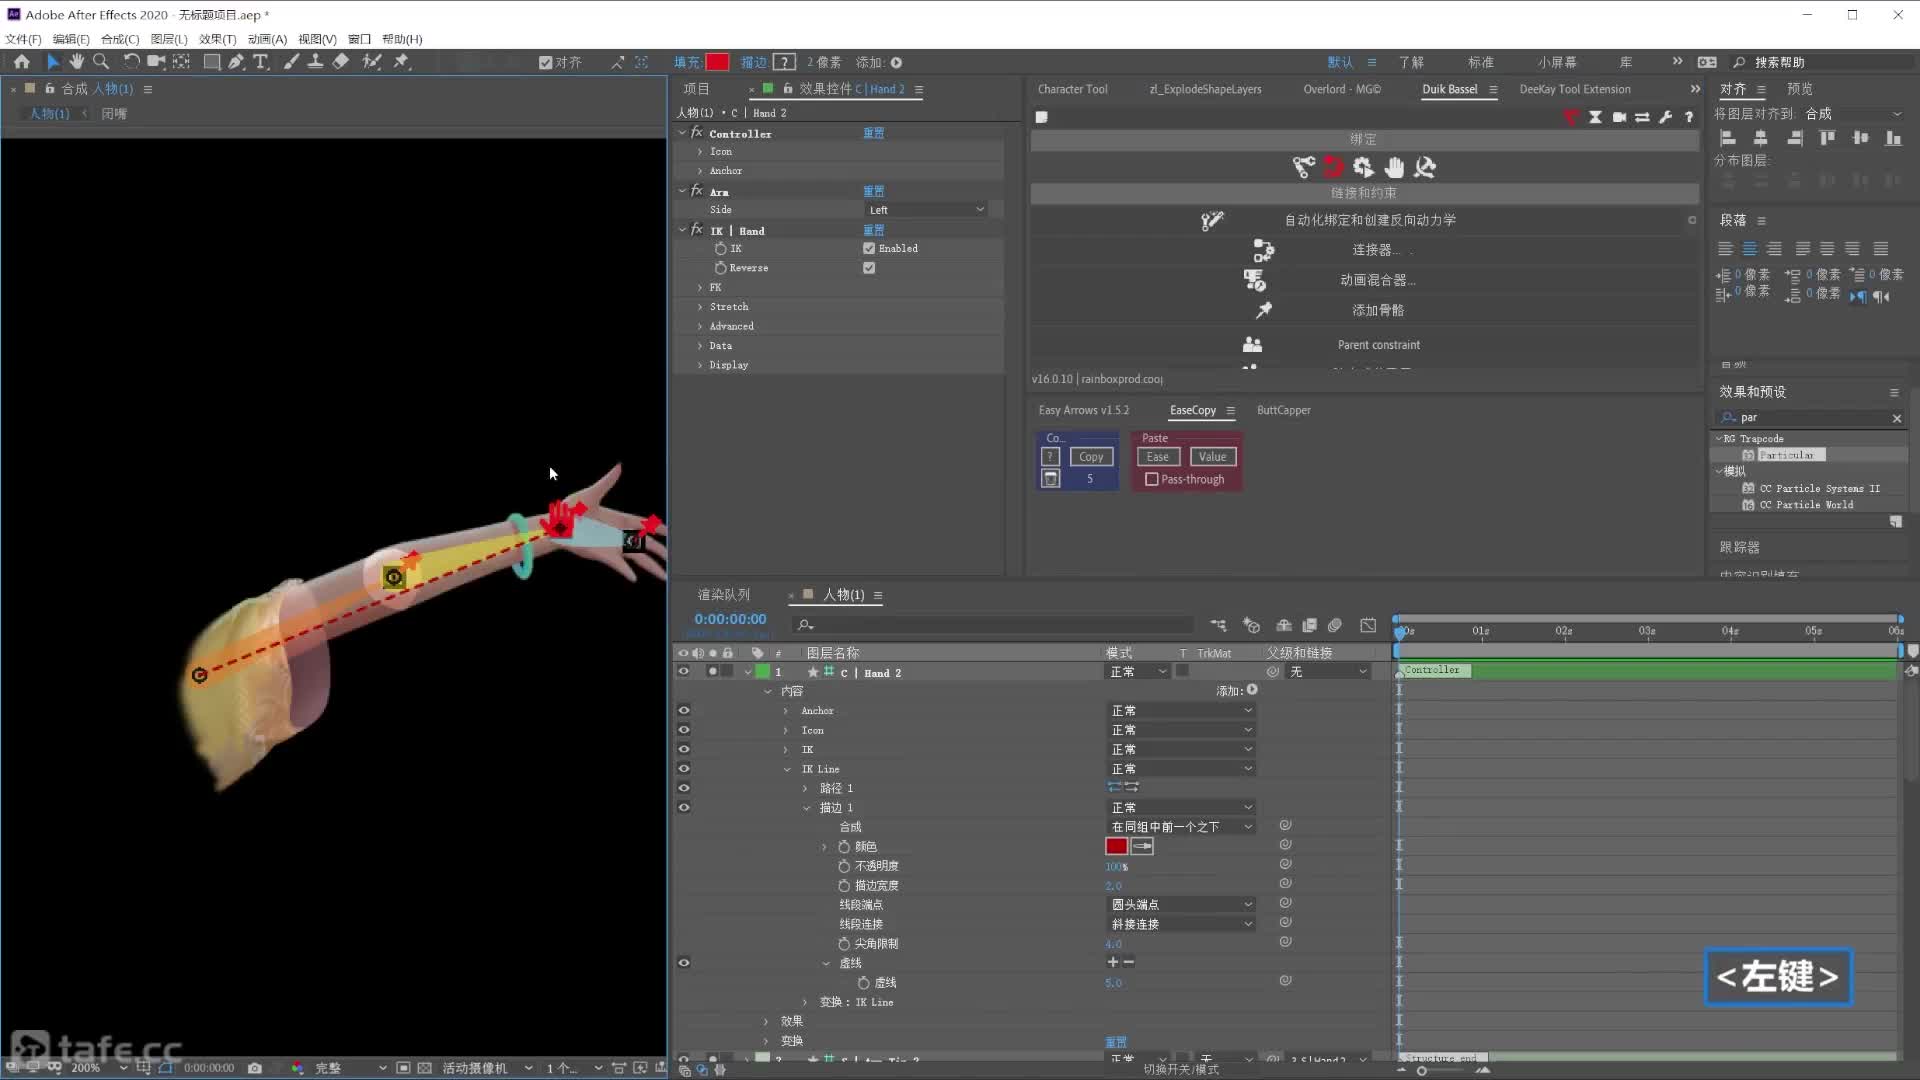Click the Duik auto-rig wand icon
Viewport: 1920px width, 1080px height.
(x=1212, y=220)
